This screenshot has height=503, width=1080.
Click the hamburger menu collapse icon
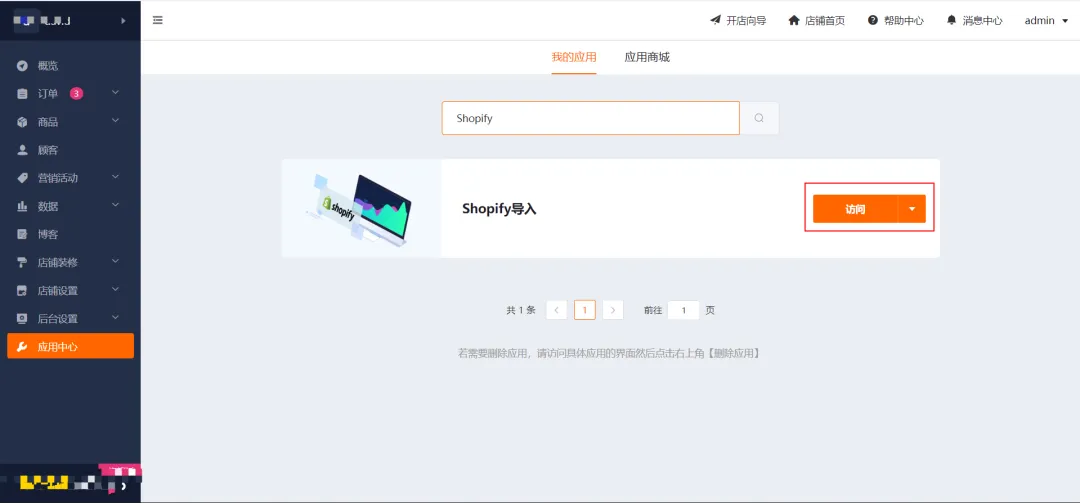158,20
